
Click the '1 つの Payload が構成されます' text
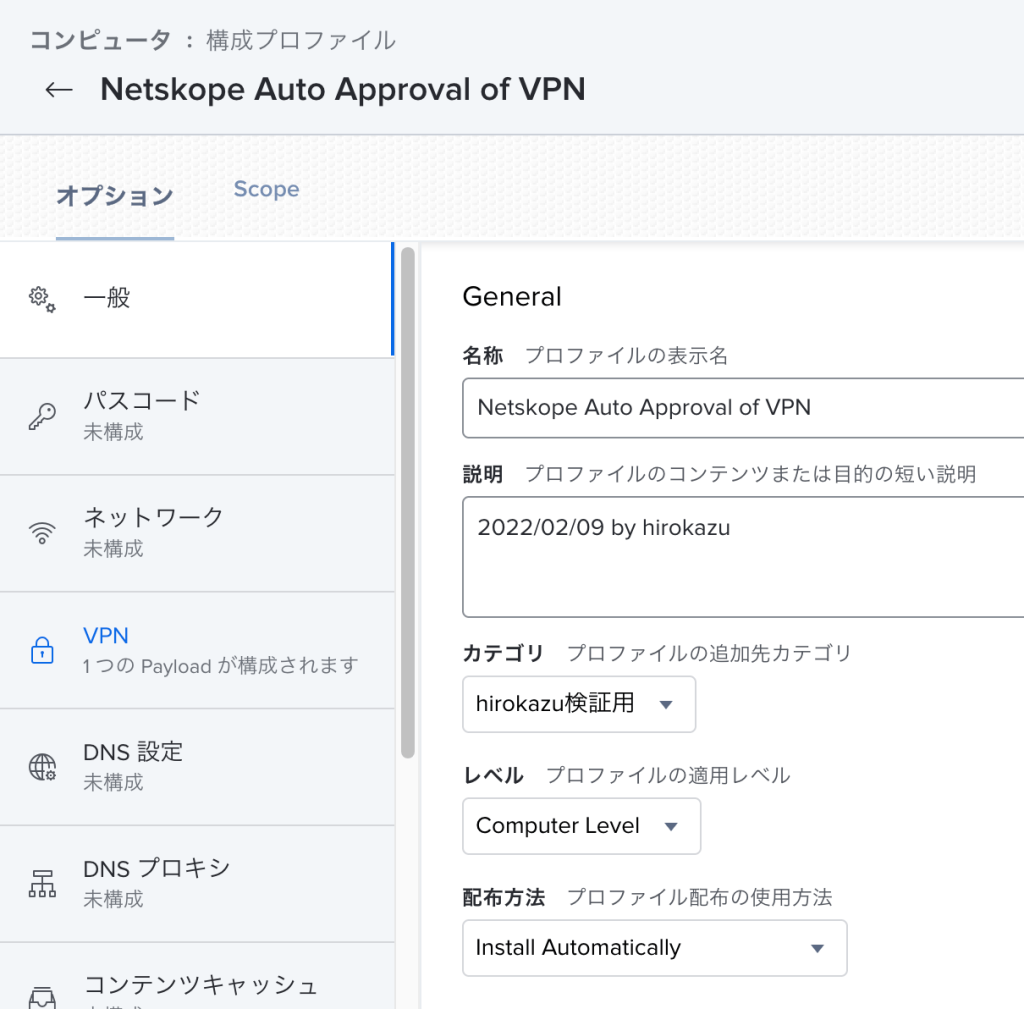point(221,666)
